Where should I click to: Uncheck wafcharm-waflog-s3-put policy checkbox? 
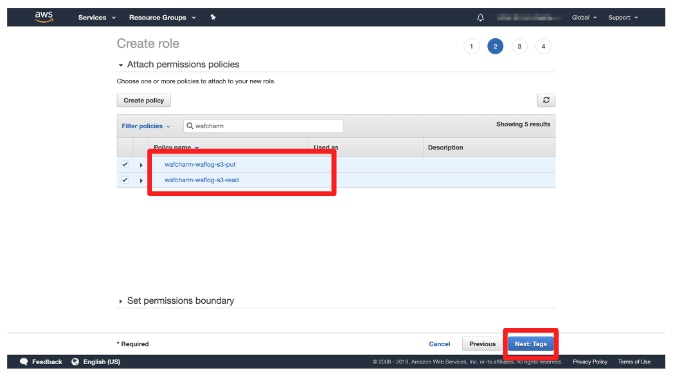click(125, 165)
